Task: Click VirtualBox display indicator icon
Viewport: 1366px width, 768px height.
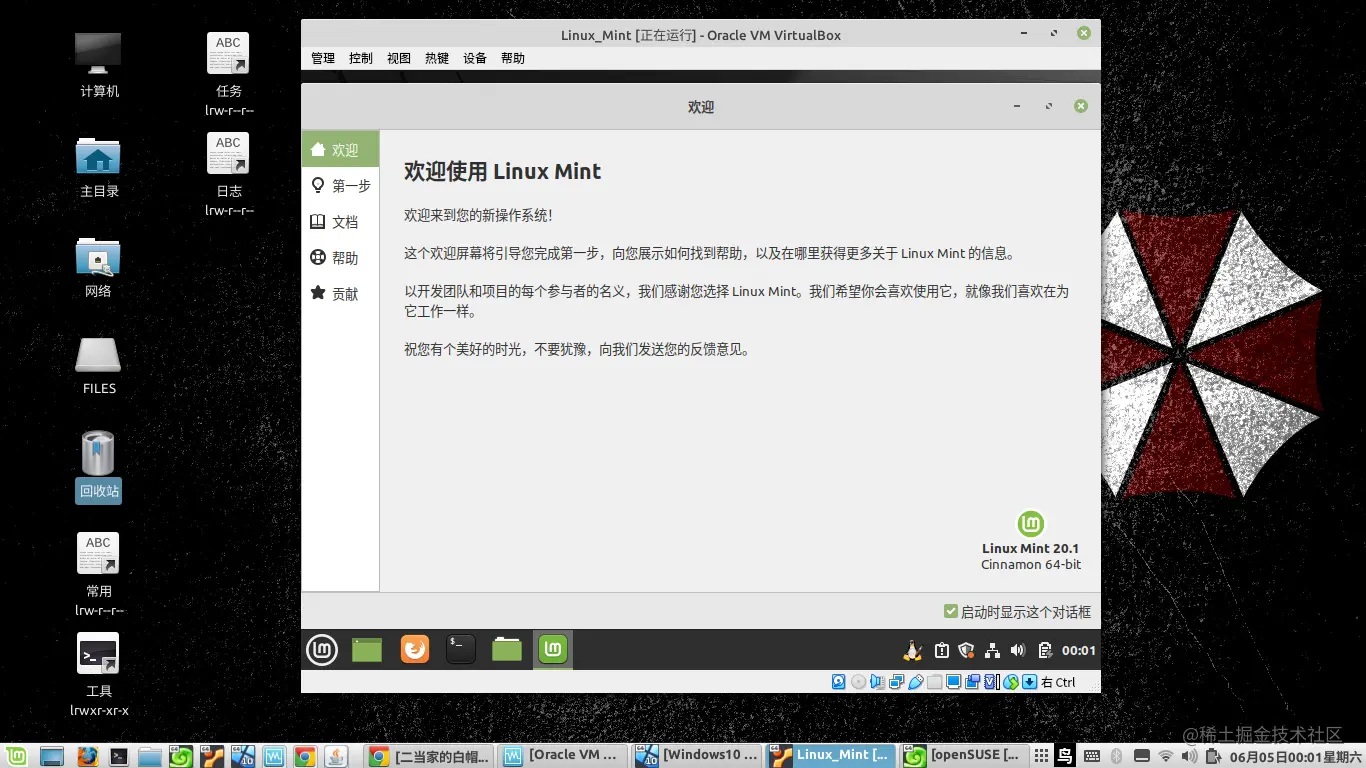Action: coord(953,682)
